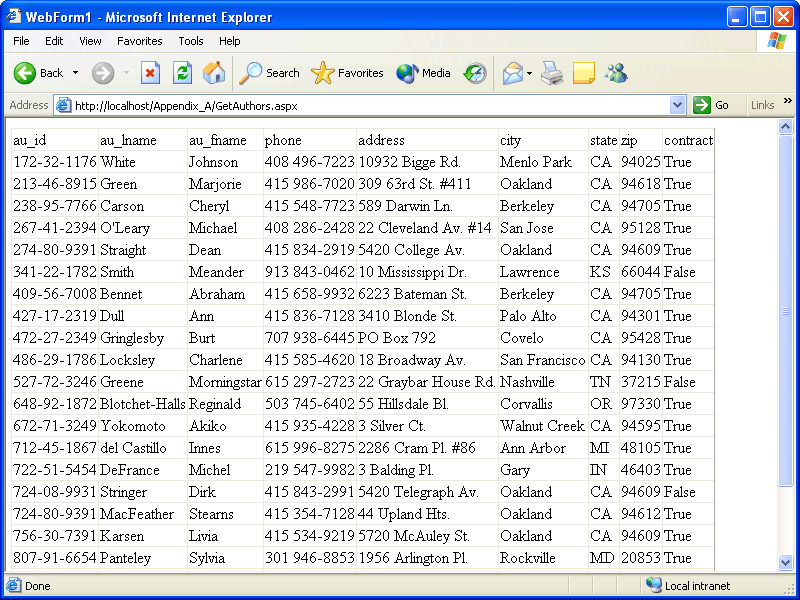The image size is (800, 600).
Task: Open the Tools menu
Action: tap(191, 41)
